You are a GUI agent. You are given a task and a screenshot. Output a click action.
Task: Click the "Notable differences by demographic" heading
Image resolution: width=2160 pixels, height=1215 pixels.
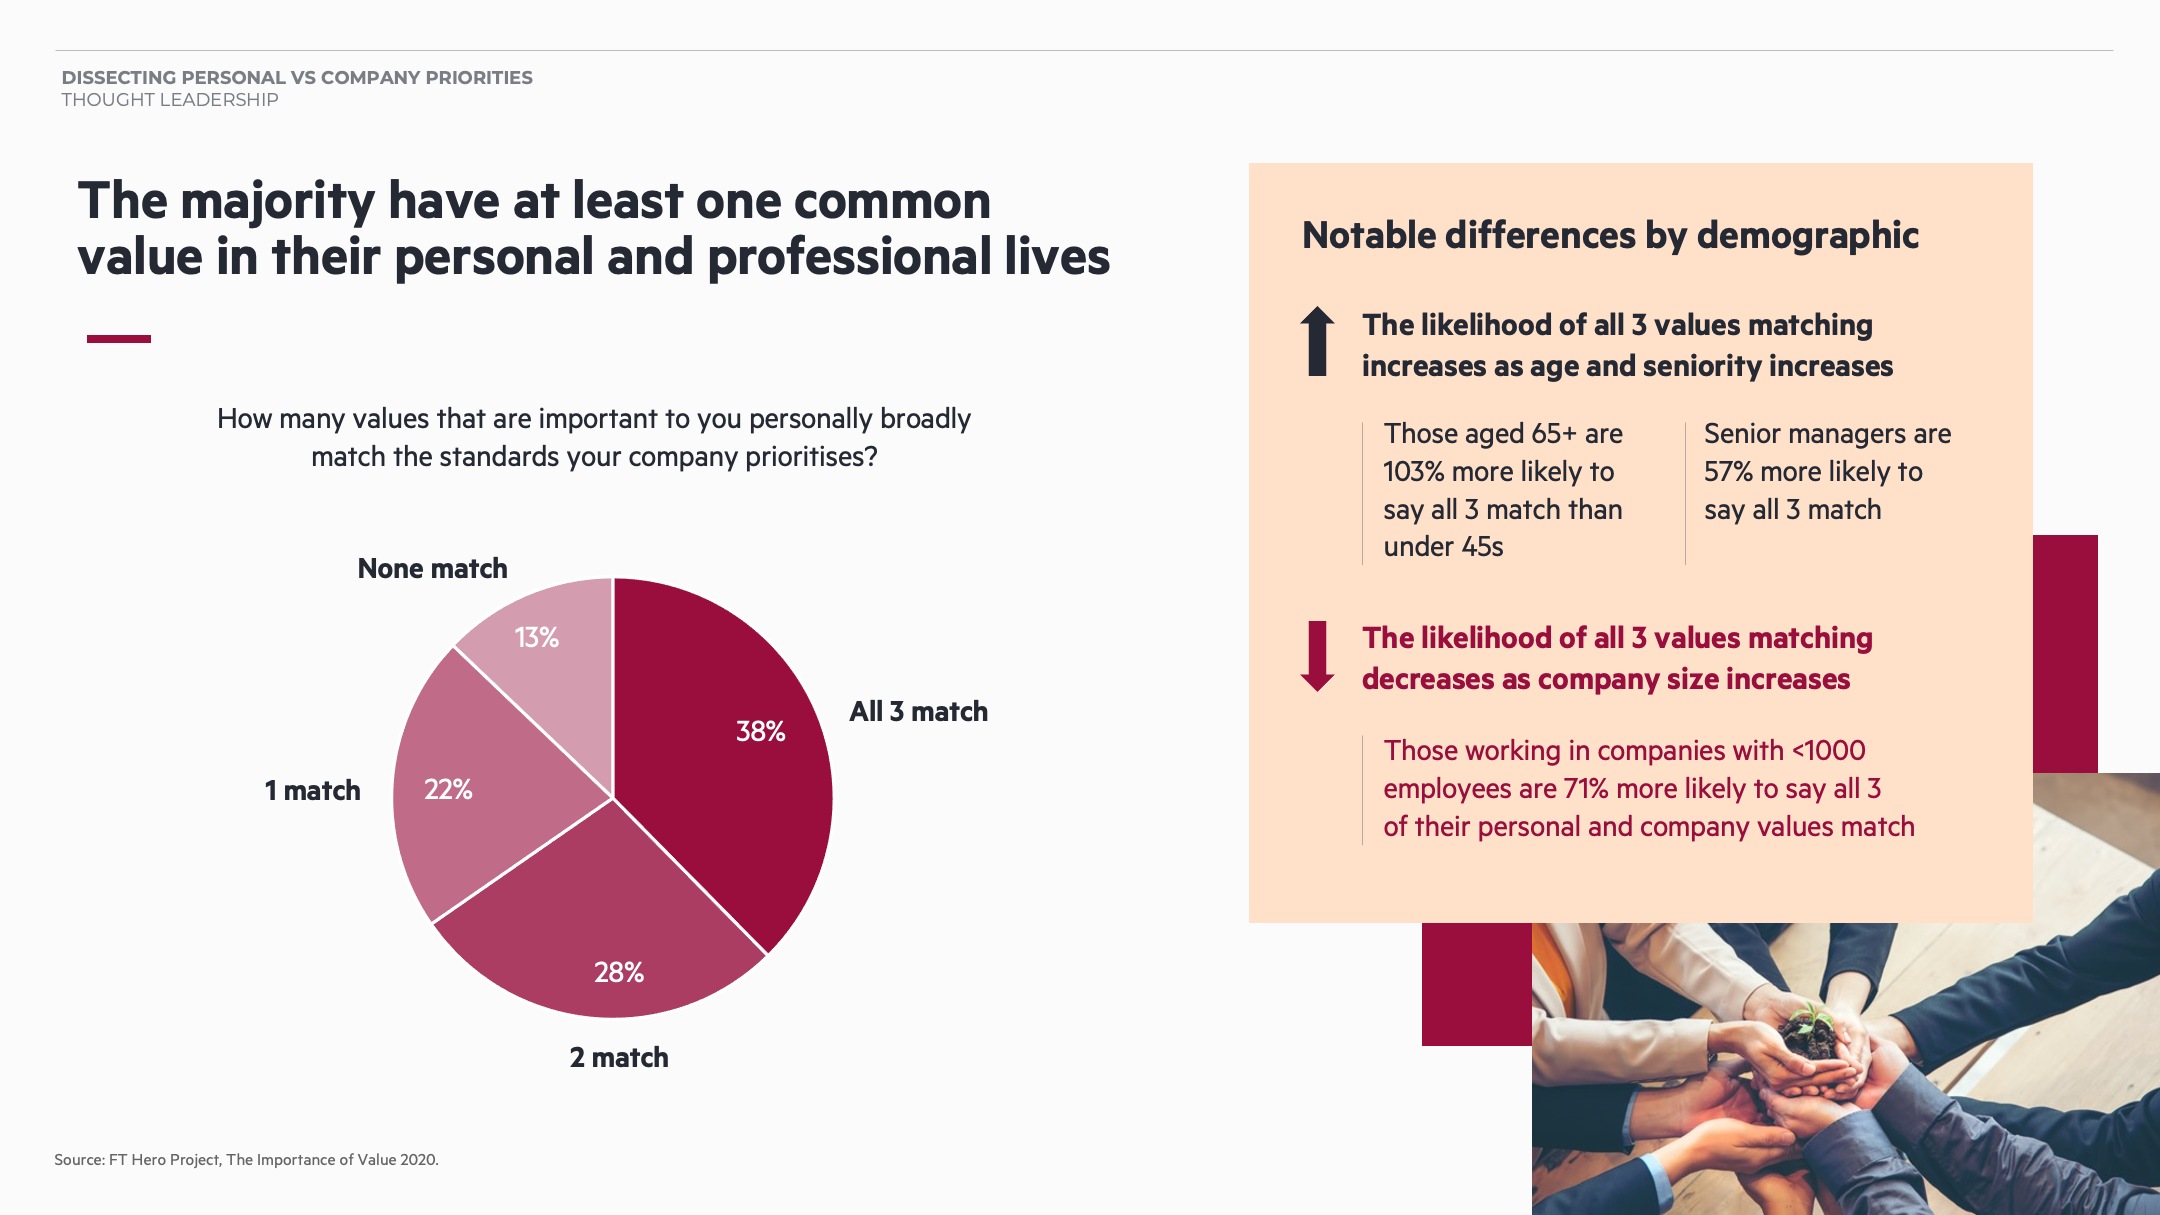tap(1610, 235)
